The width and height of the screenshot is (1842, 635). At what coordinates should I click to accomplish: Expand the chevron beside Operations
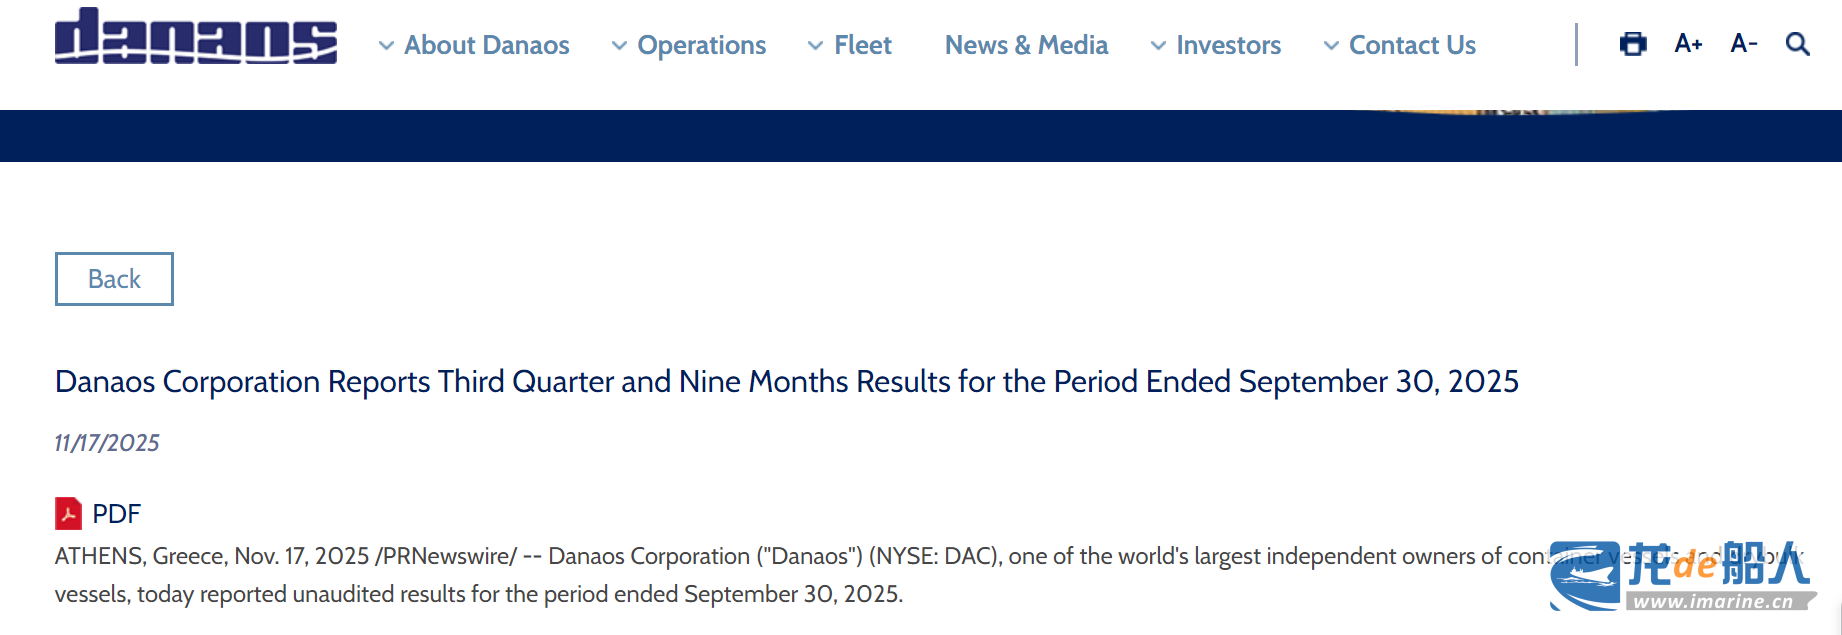tap(620, 46)
